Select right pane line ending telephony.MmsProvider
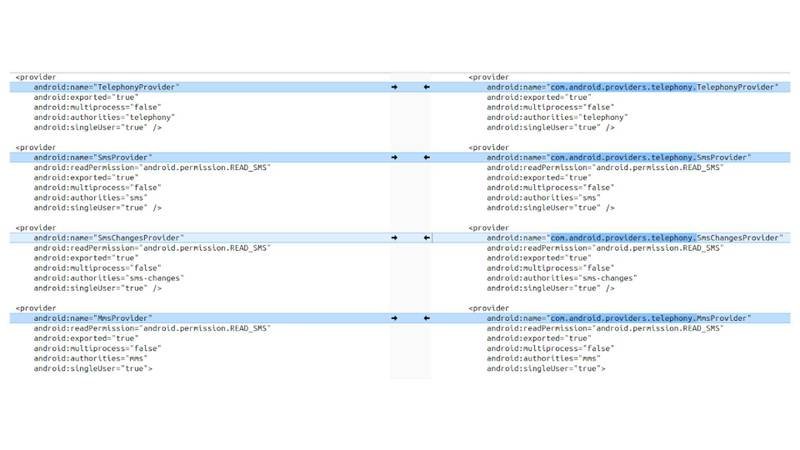The image size is (800, 450). 619,318
